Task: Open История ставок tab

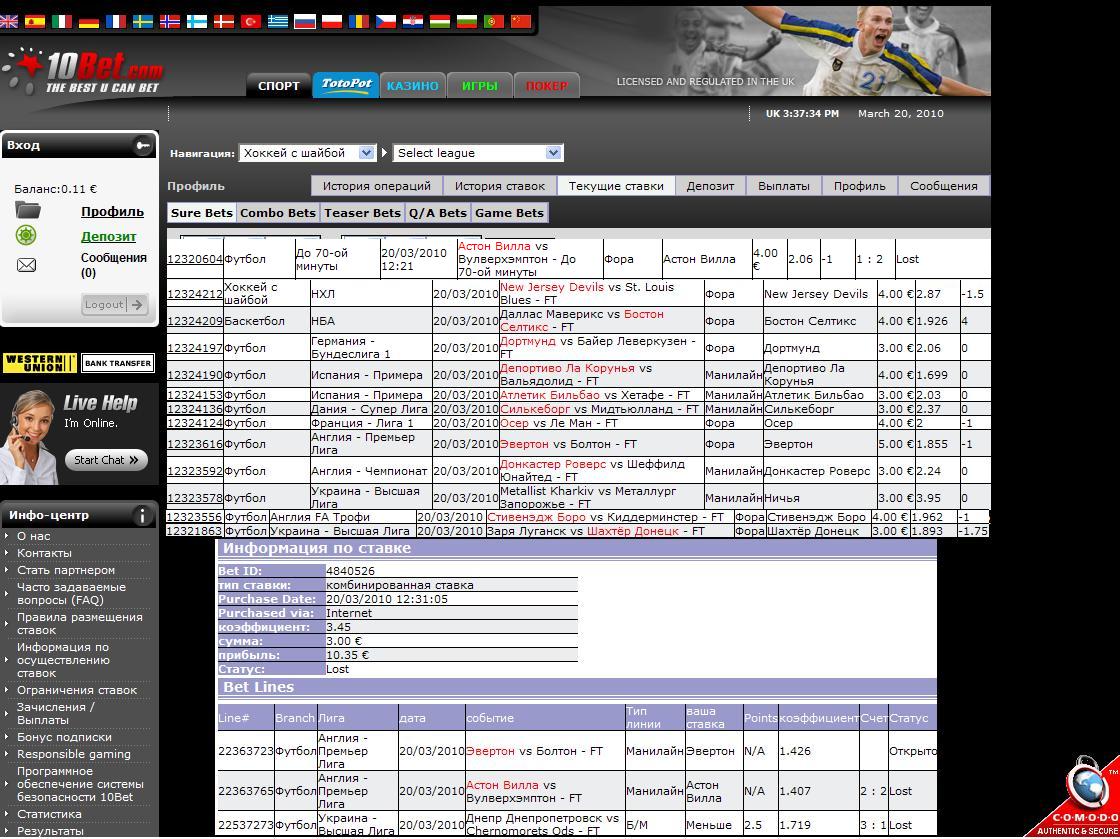Action: (x=500, y=186)
